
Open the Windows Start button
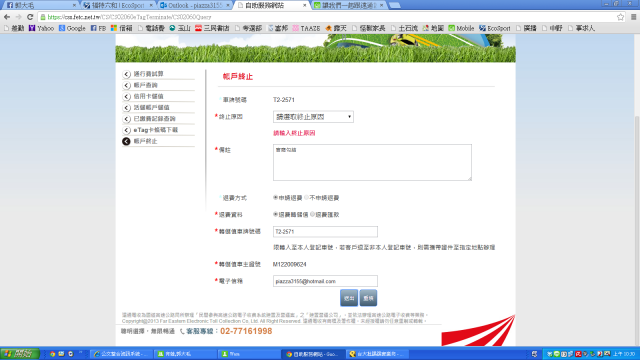(20, 354)
